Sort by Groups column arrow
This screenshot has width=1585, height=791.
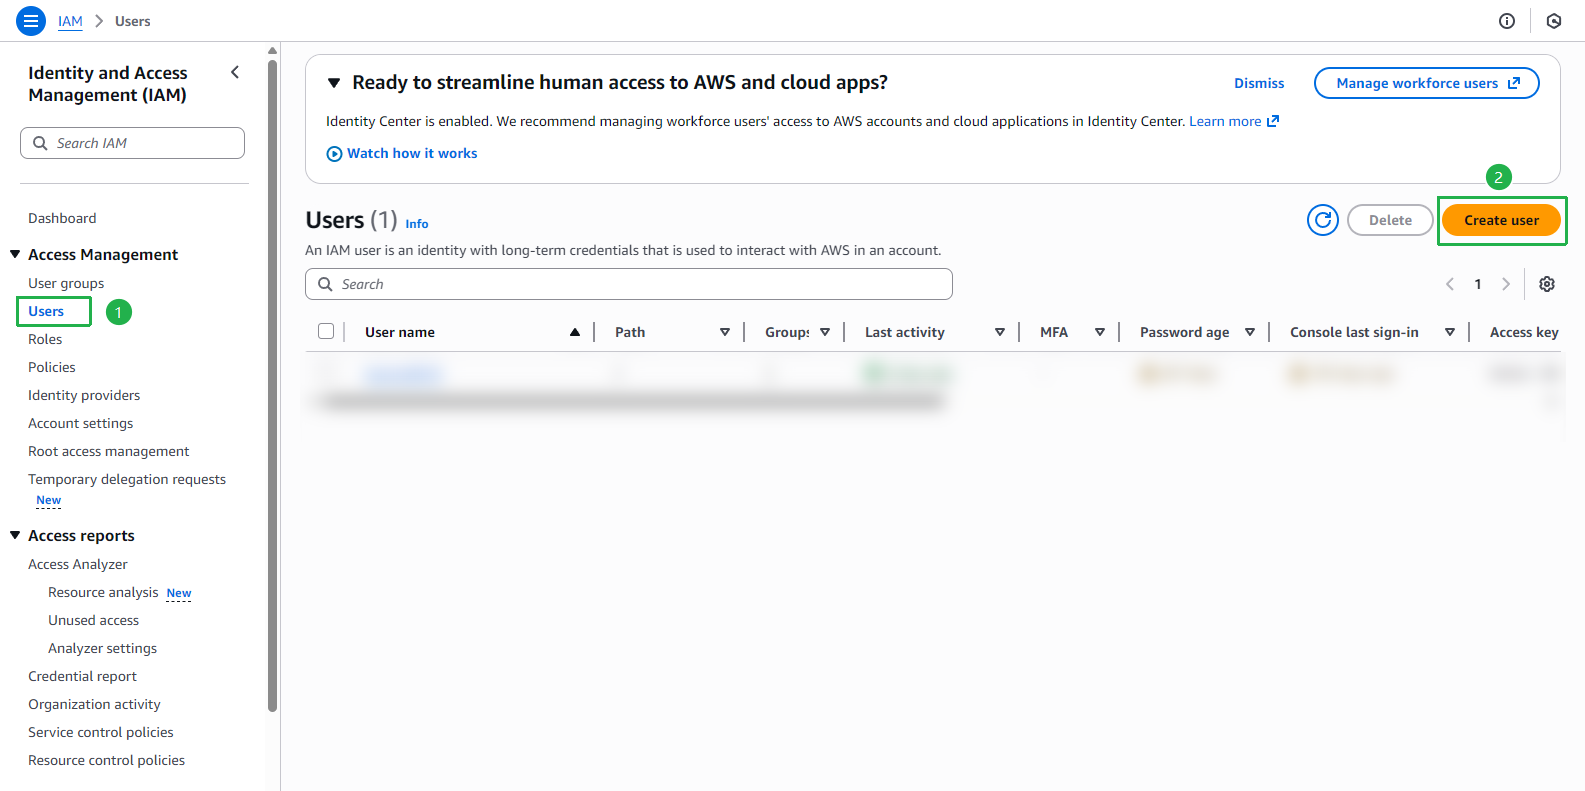point(825,332)
